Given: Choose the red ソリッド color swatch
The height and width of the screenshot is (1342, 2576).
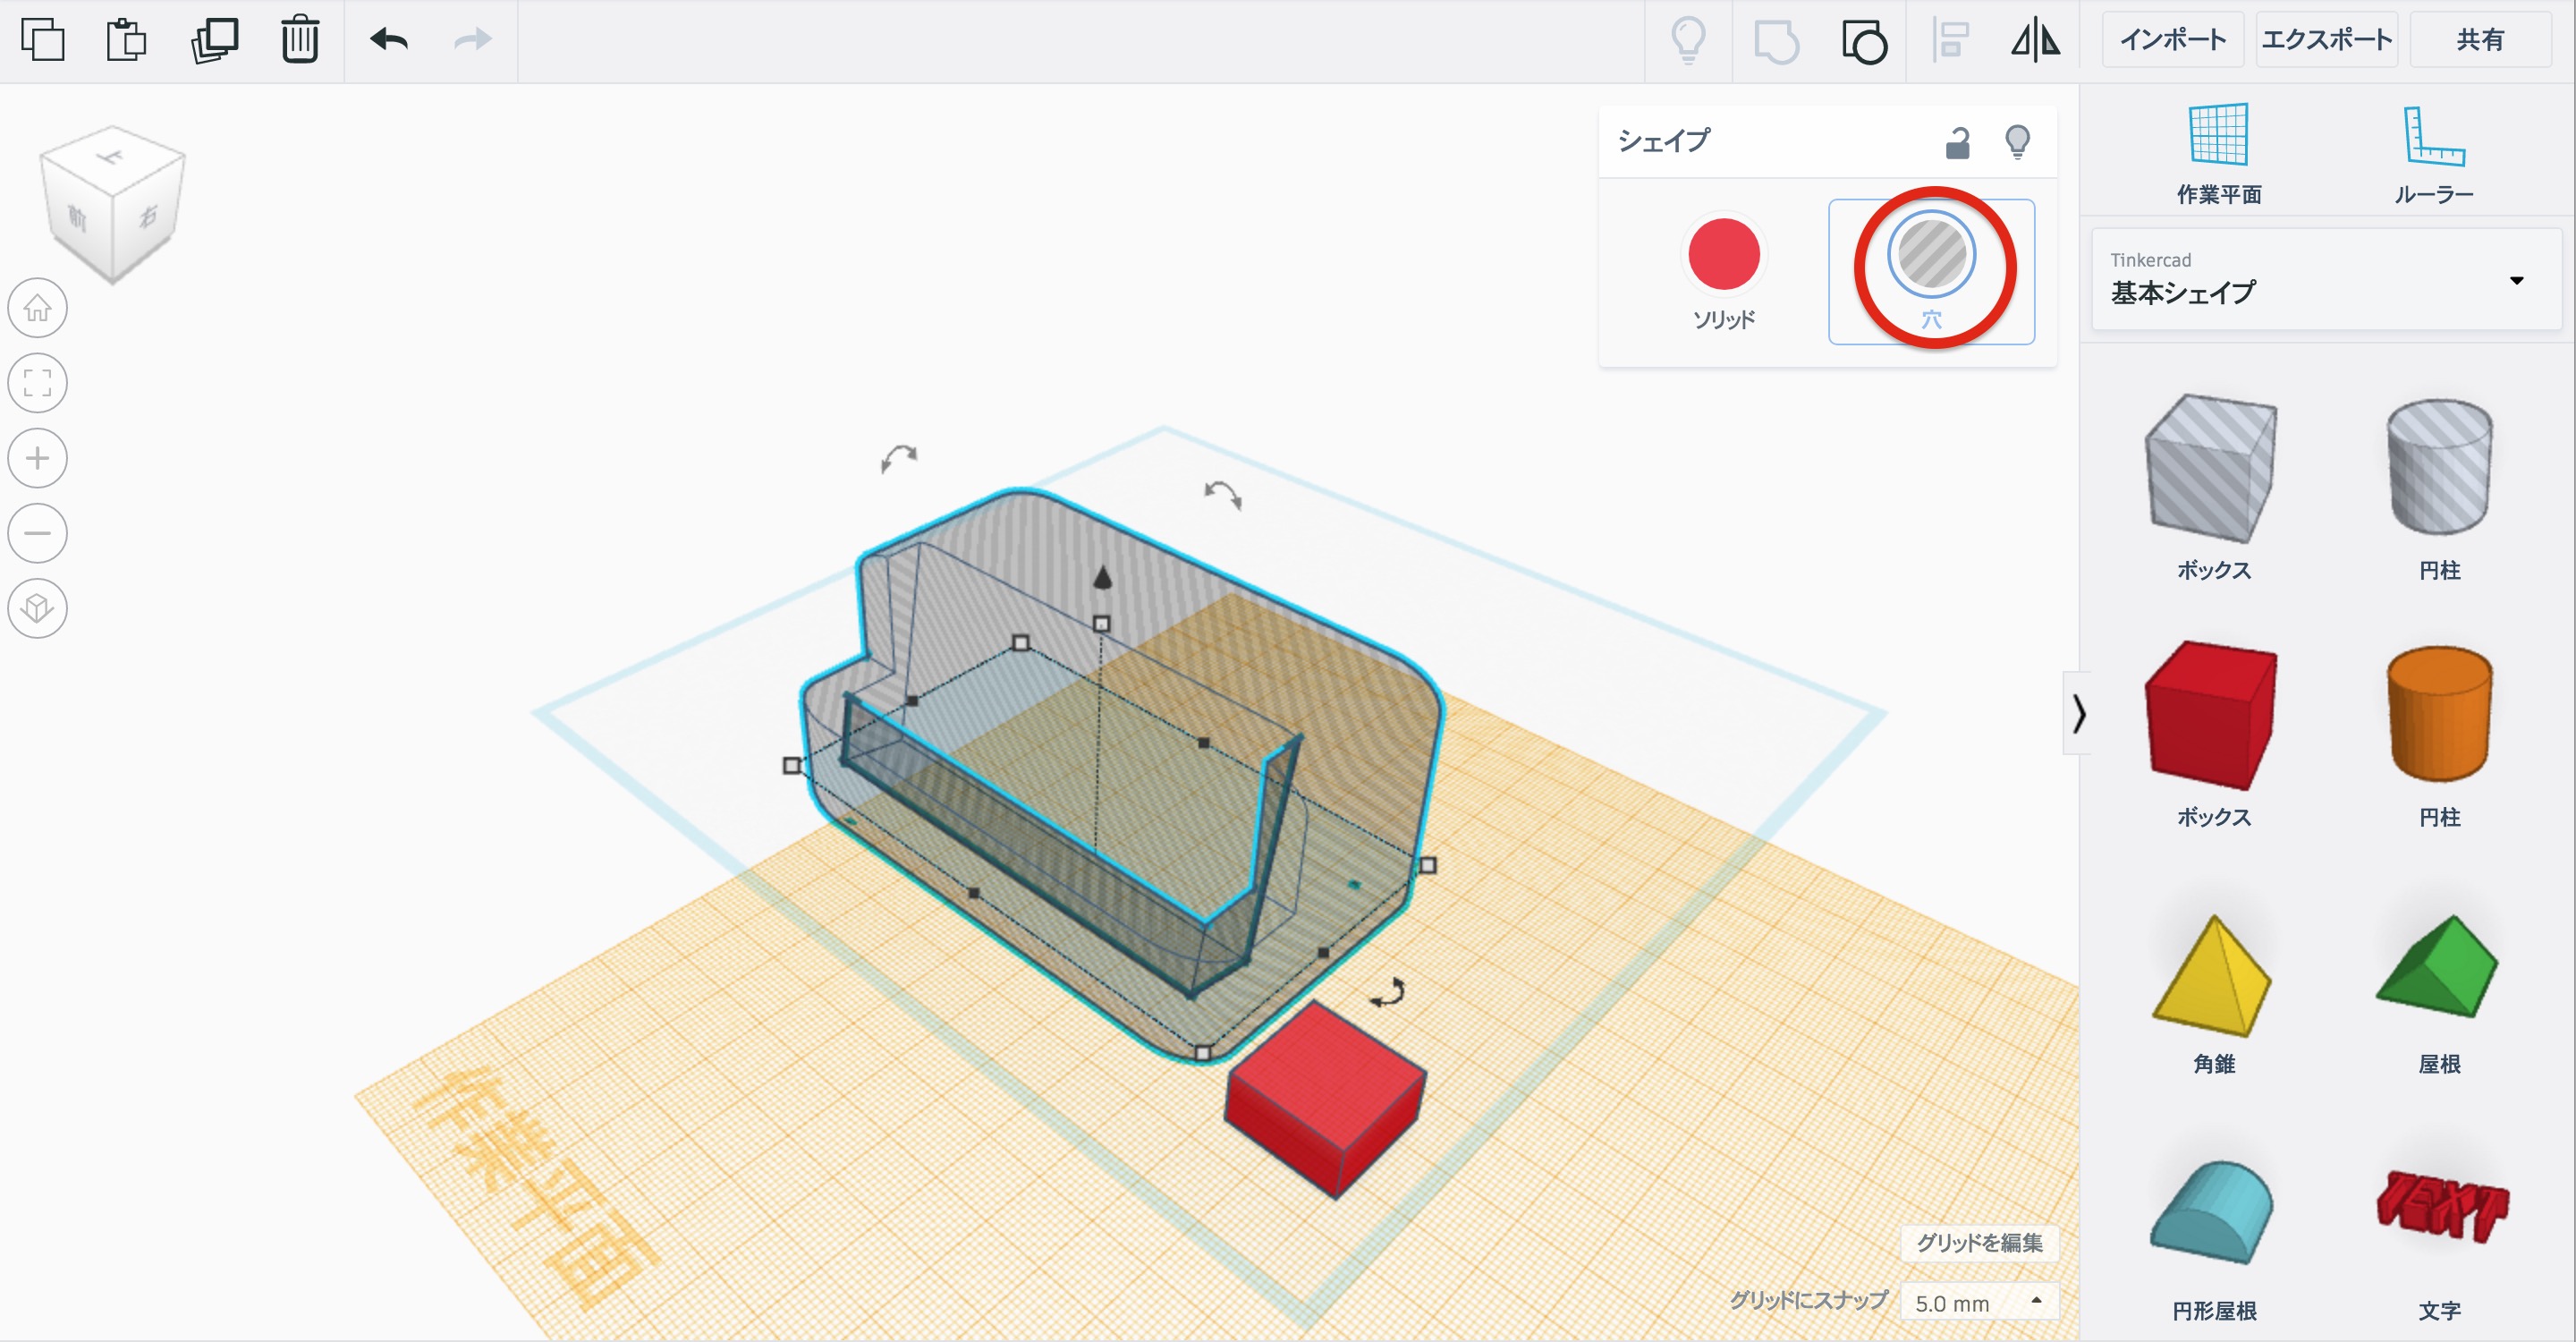Looking at the screenshot, I should (x=1723, y=254).
